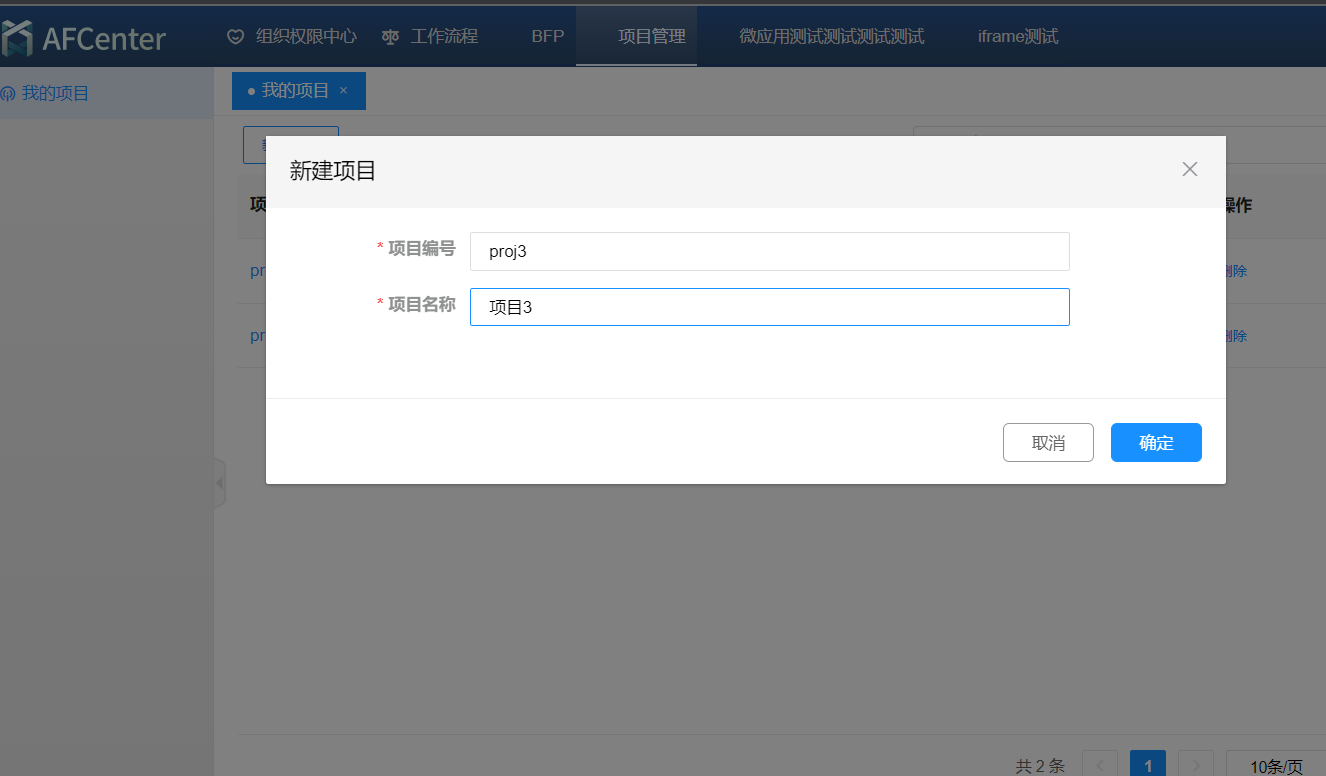
Task: Go to next page using right arrow
Action: (1196, 766)
